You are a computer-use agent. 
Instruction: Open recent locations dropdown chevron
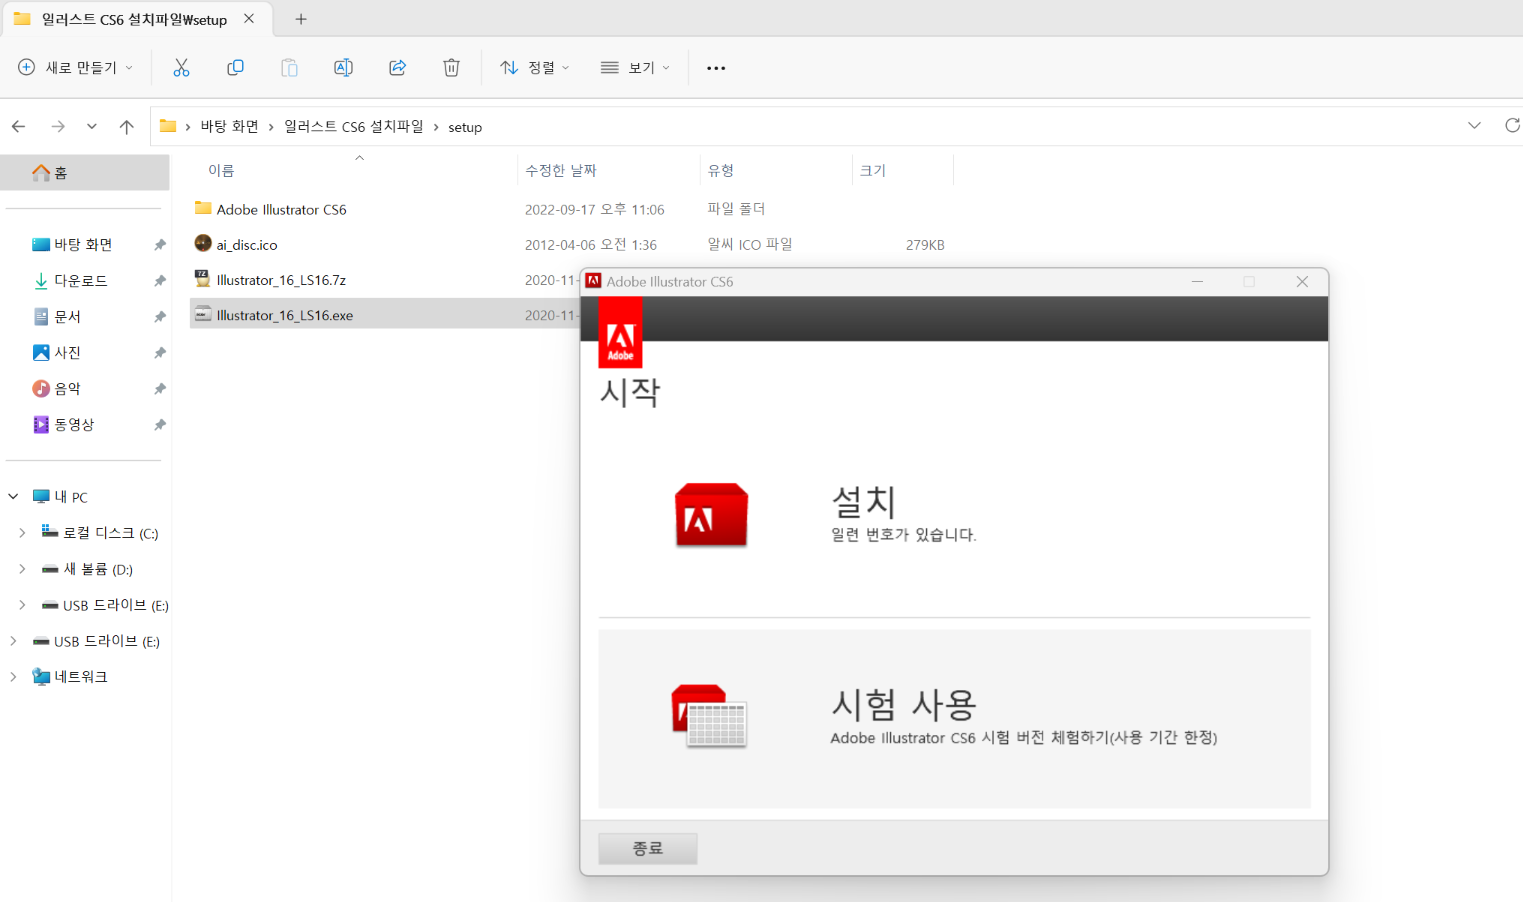click(x=92, y=127)
